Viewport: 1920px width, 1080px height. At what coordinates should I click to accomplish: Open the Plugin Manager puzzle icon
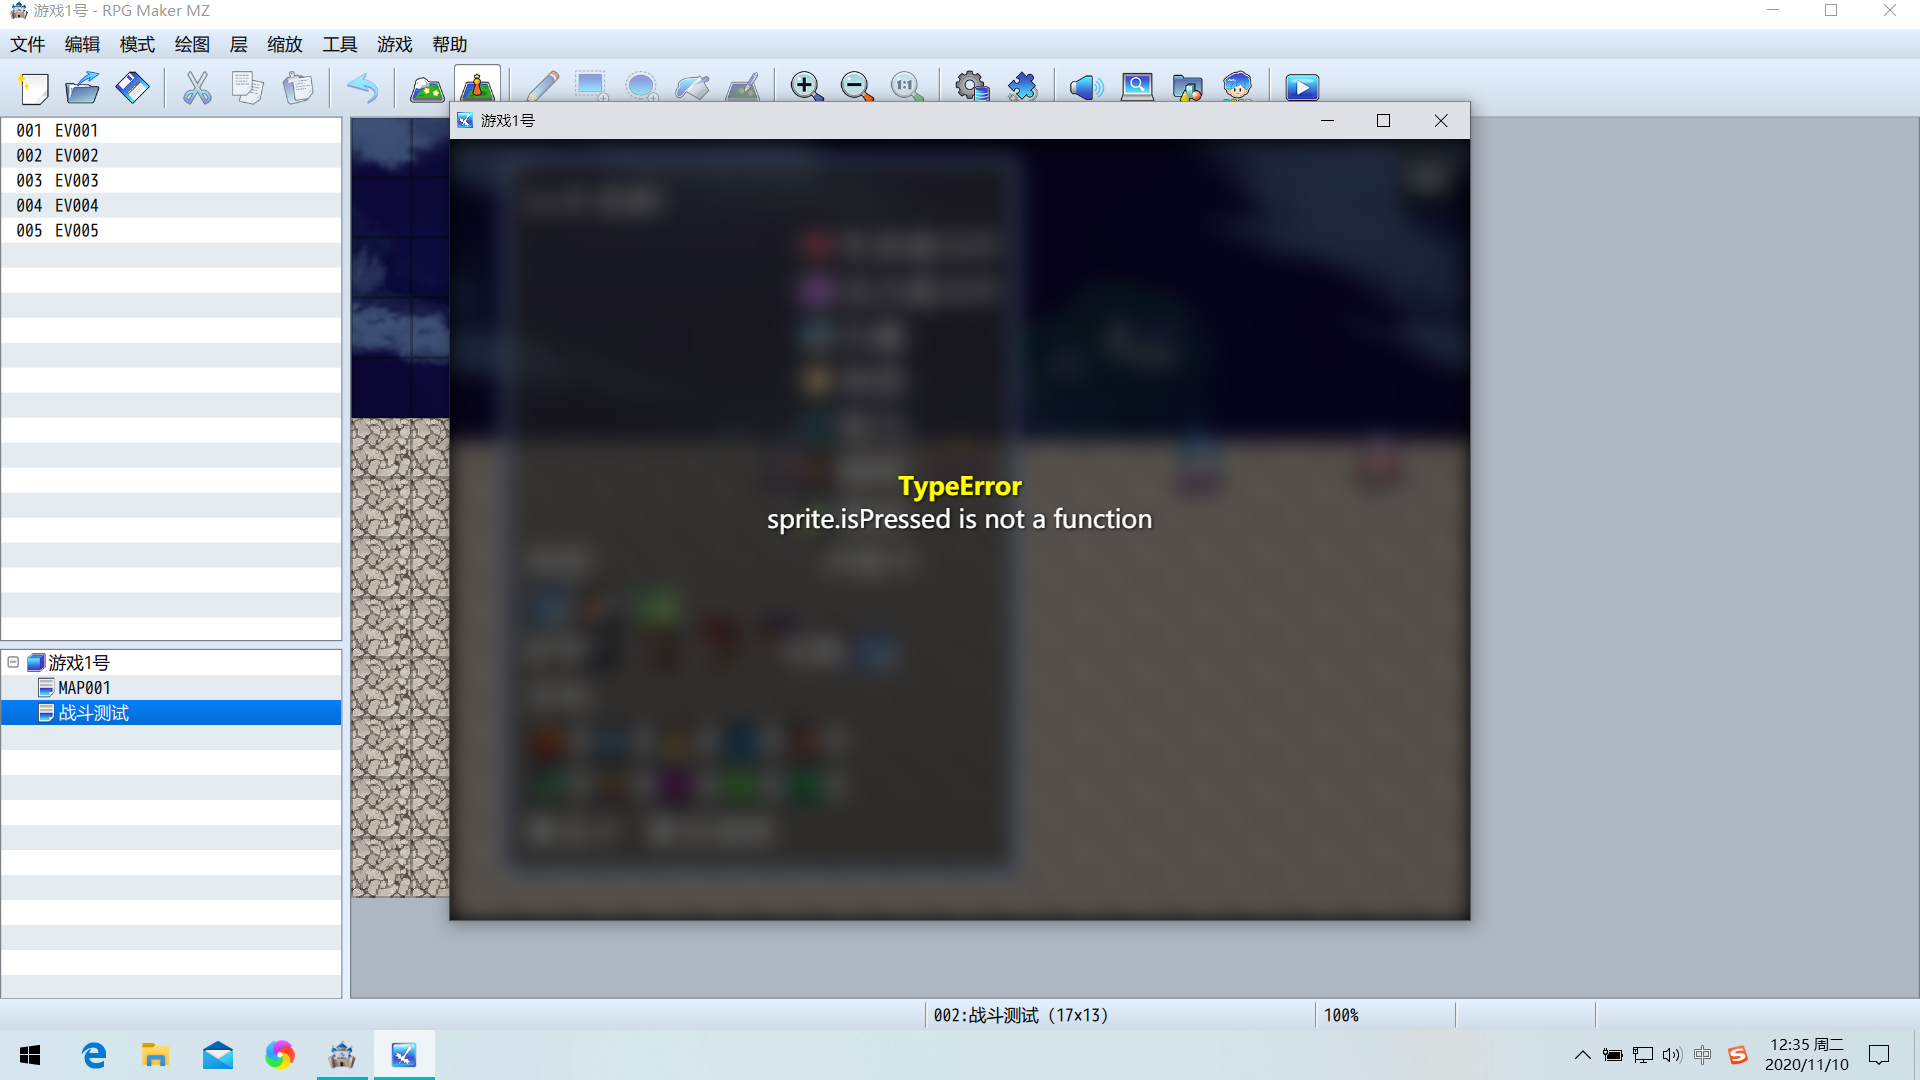tap(1022, 88)
